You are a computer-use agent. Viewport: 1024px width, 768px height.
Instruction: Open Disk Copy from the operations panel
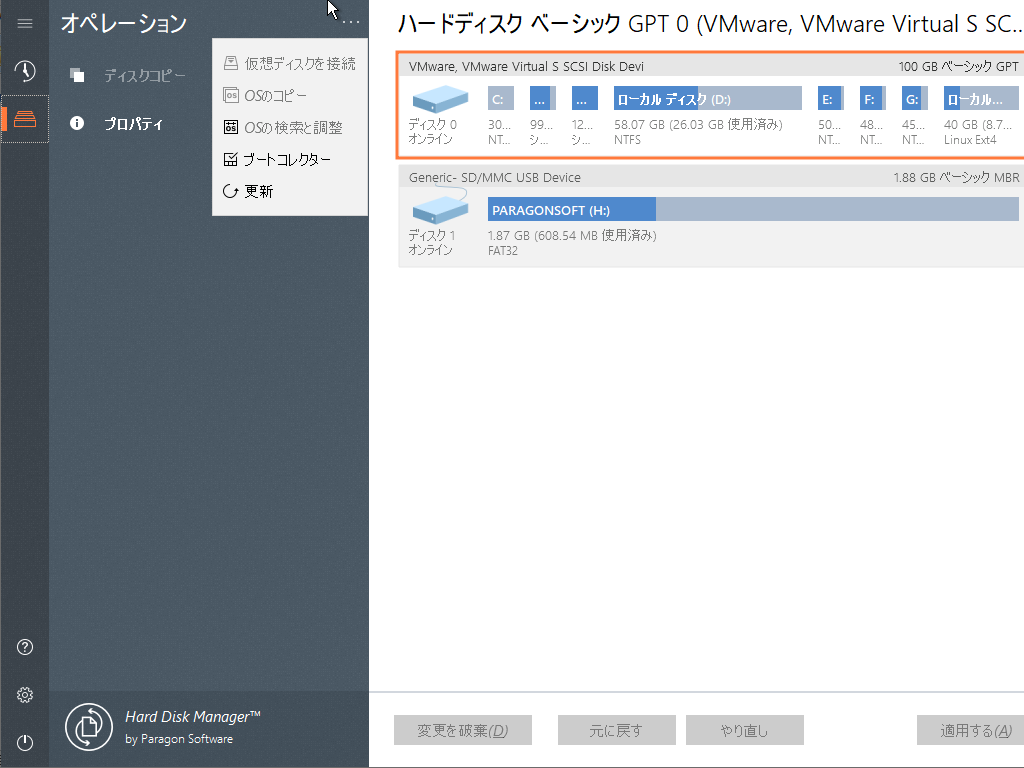(130, 74)
